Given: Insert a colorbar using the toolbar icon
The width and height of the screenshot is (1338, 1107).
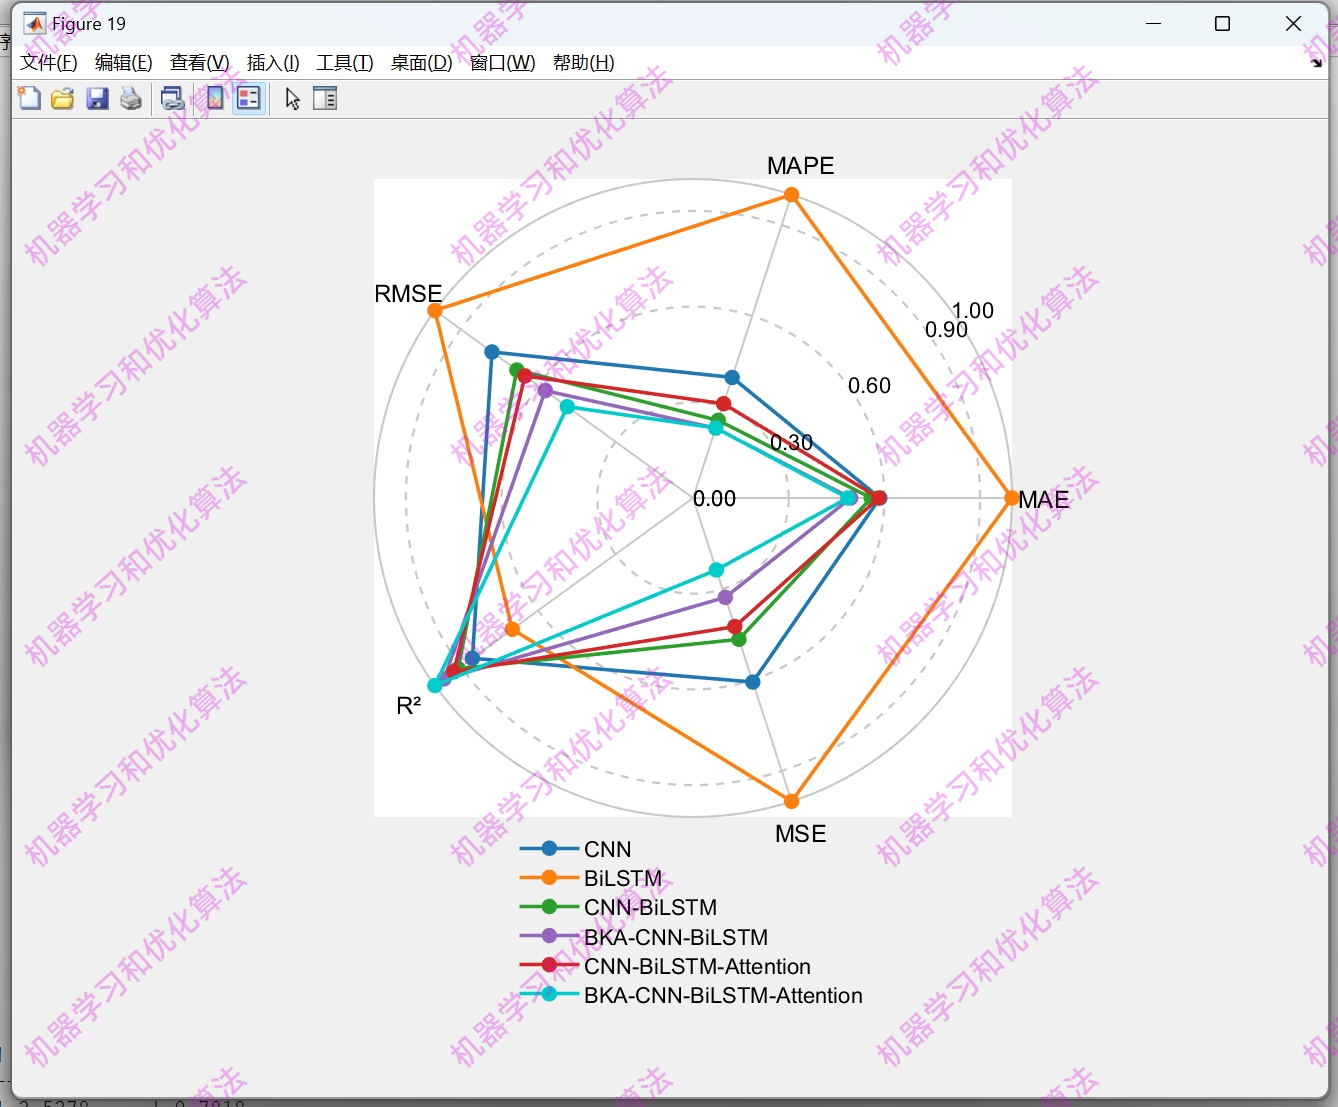Looking at the screenshot, I should point(214,98).
